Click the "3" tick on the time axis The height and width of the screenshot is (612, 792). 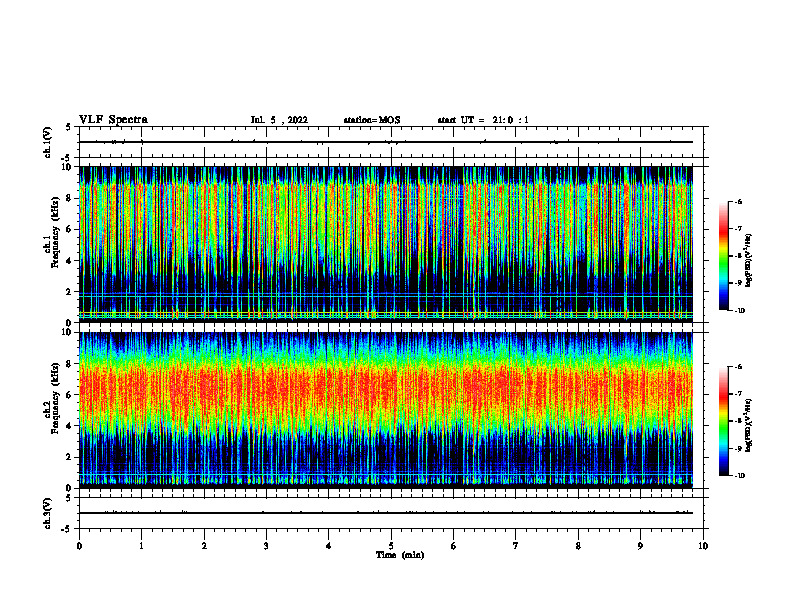pos(266,546)
